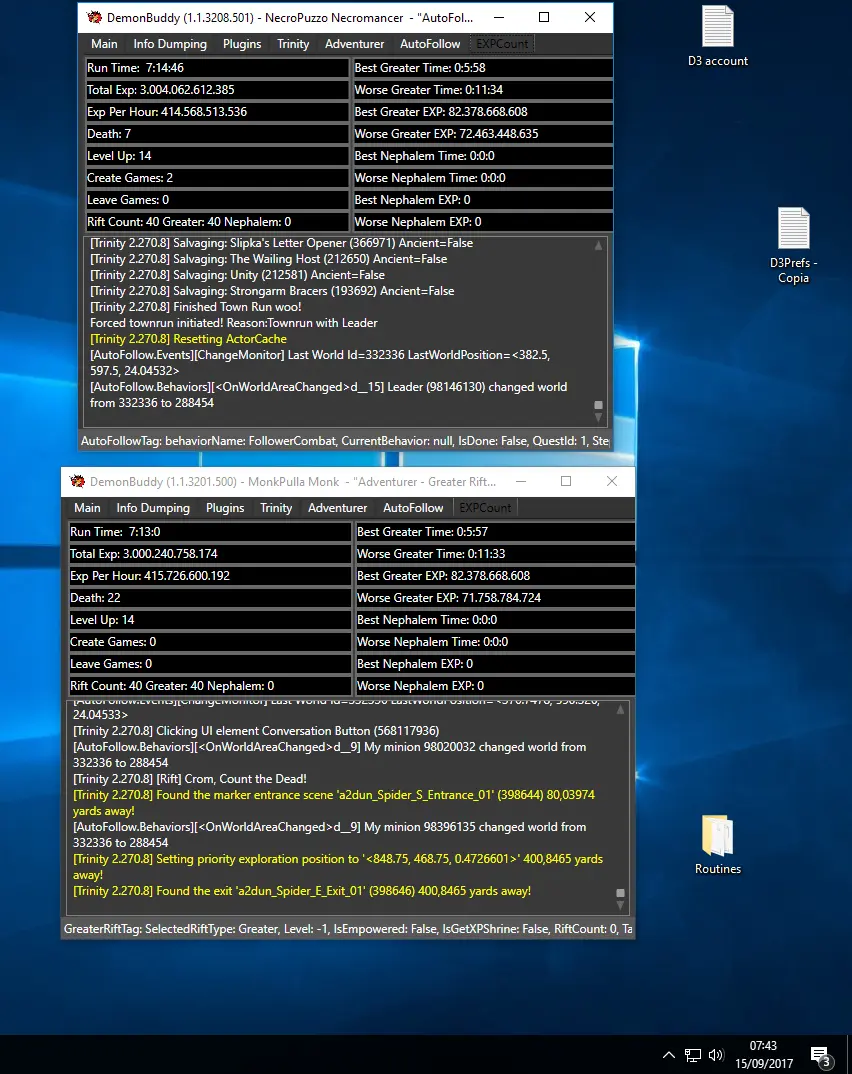This screenshot has width=852, height=1074.
Task: Click log scroll down arrow in Necromancer window
Action: pos(598,417)
